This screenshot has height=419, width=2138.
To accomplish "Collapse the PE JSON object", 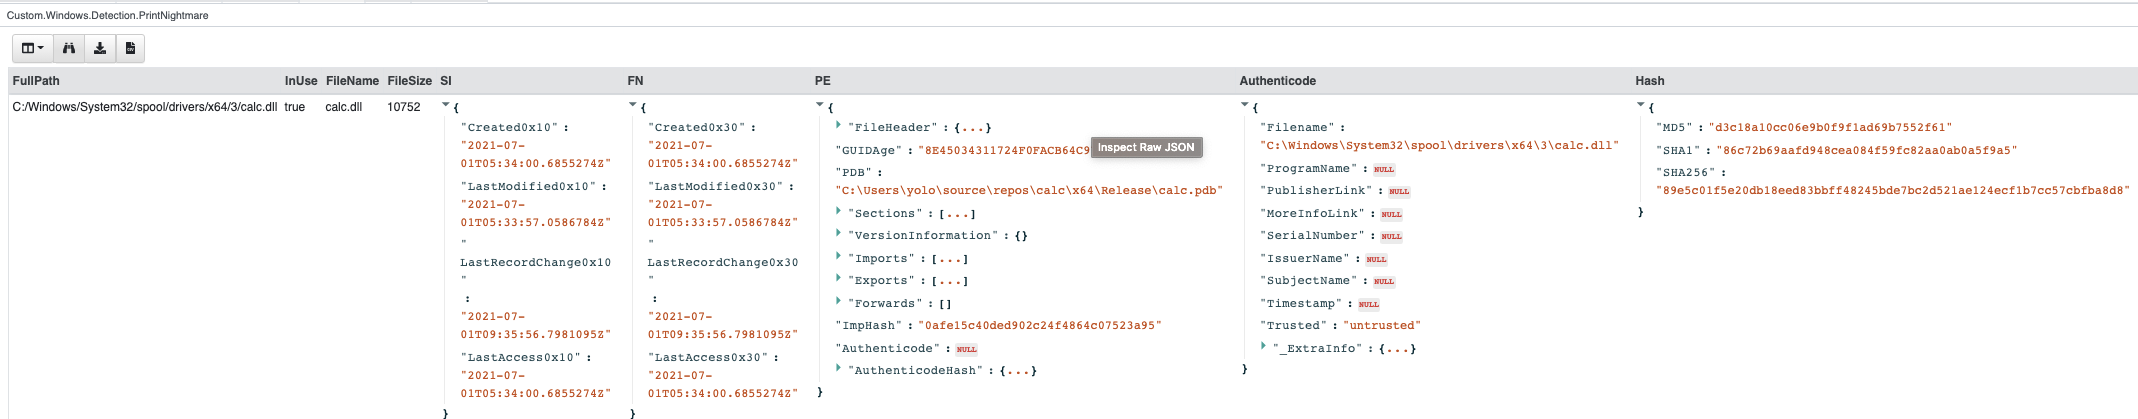I will click(819, 104).
